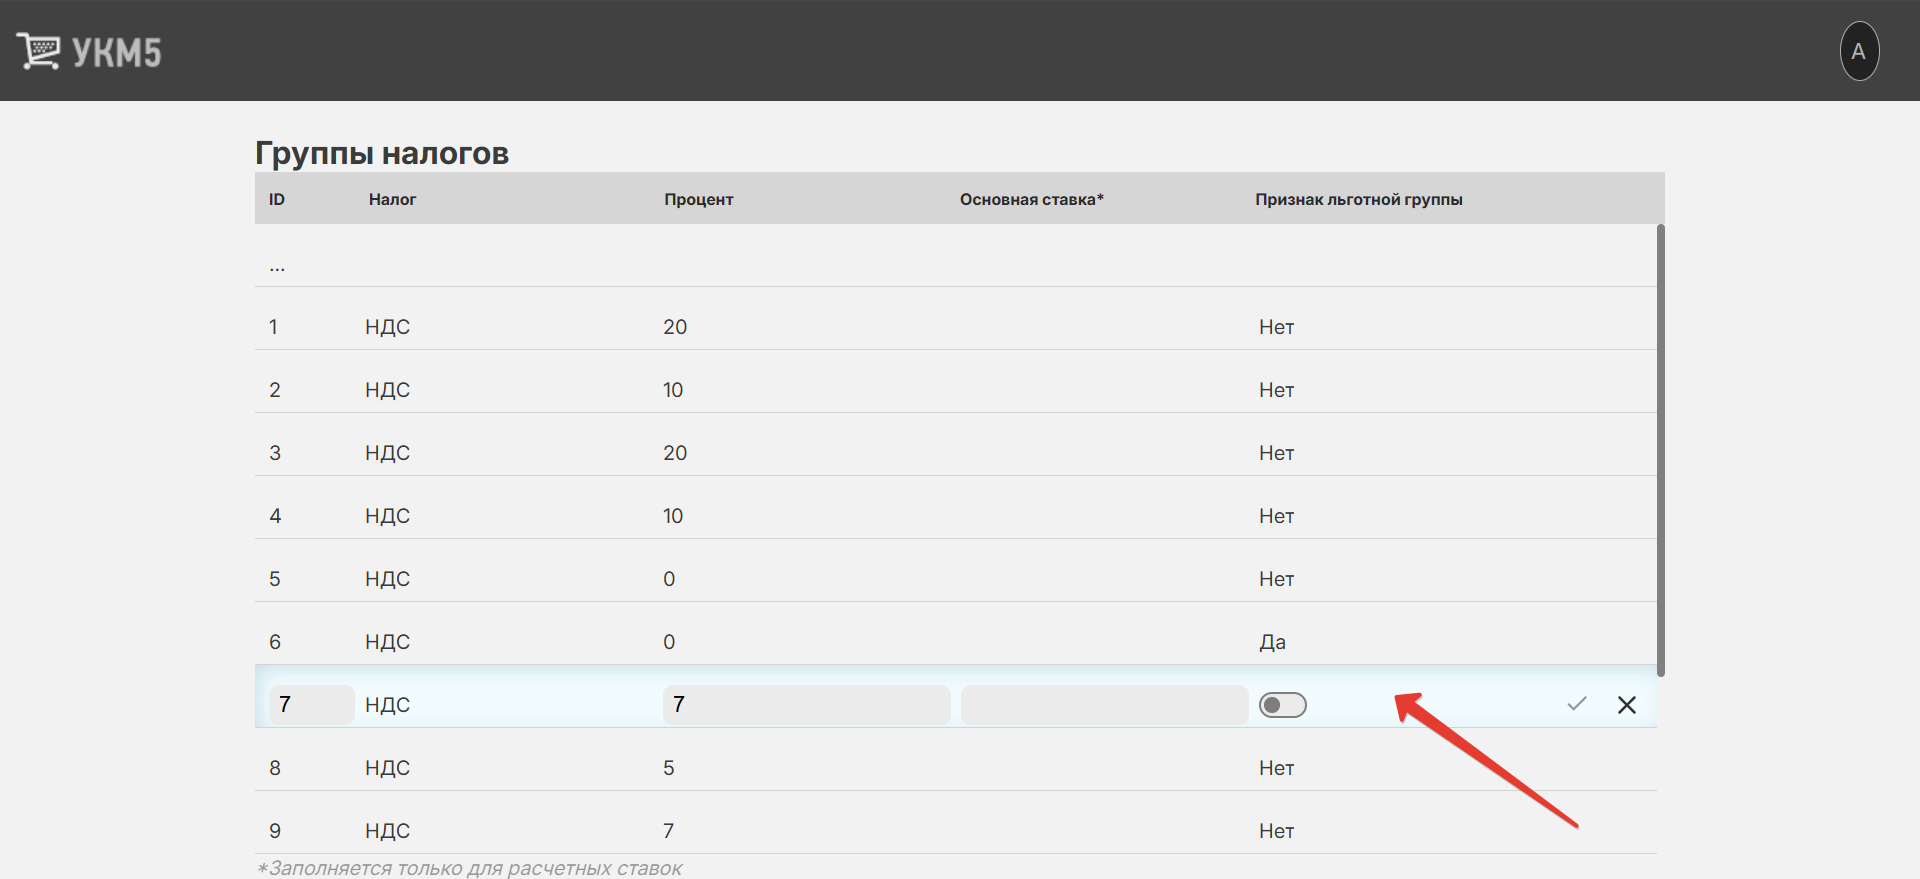Click the shopping cart logo icon
The height and width of the screenshot is (879, 1920).
(38, 51)
